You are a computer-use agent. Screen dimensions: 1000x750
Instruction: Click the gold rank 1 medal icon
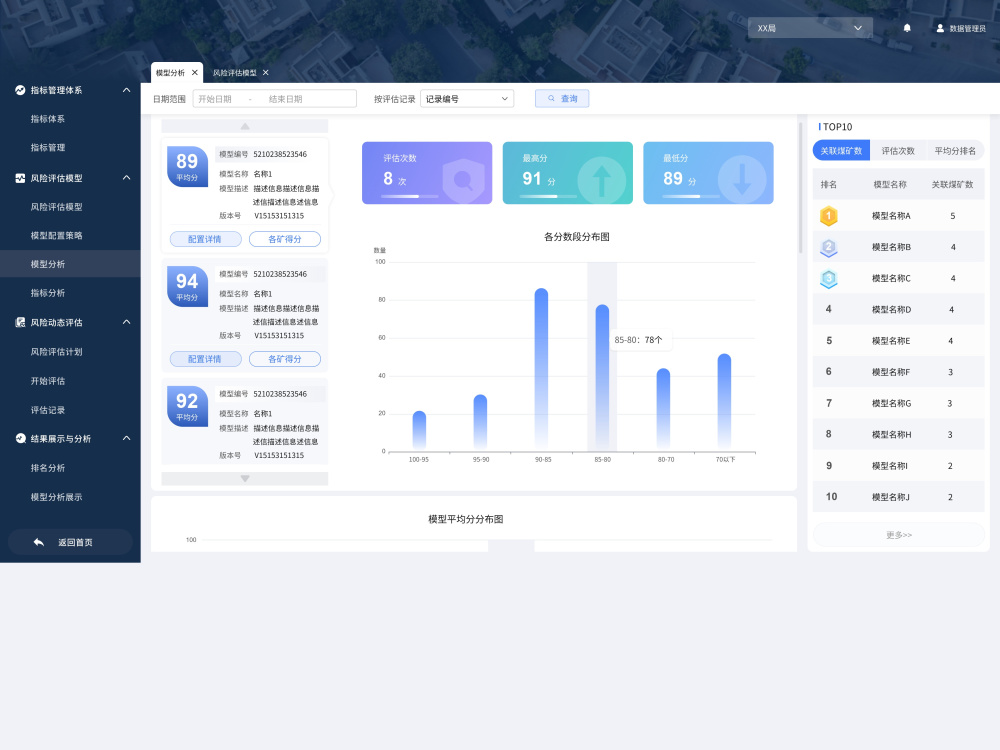click(828, 216)
